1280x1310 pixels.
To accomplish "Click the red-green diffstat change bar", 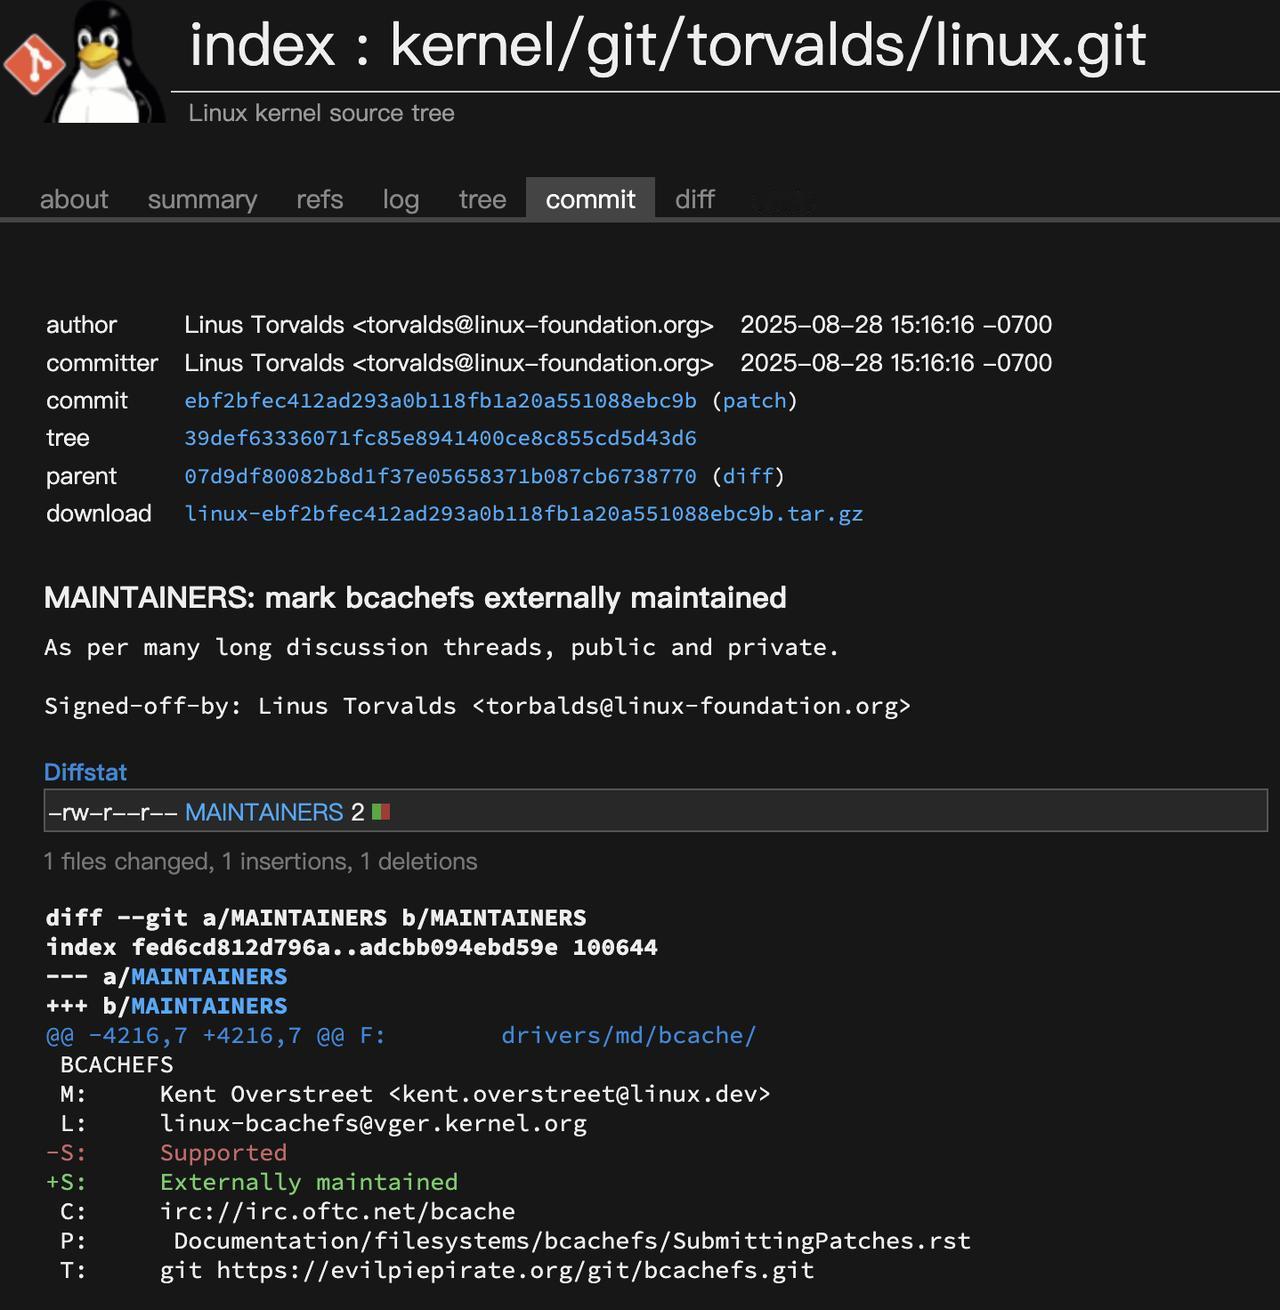I will (381, 812).
